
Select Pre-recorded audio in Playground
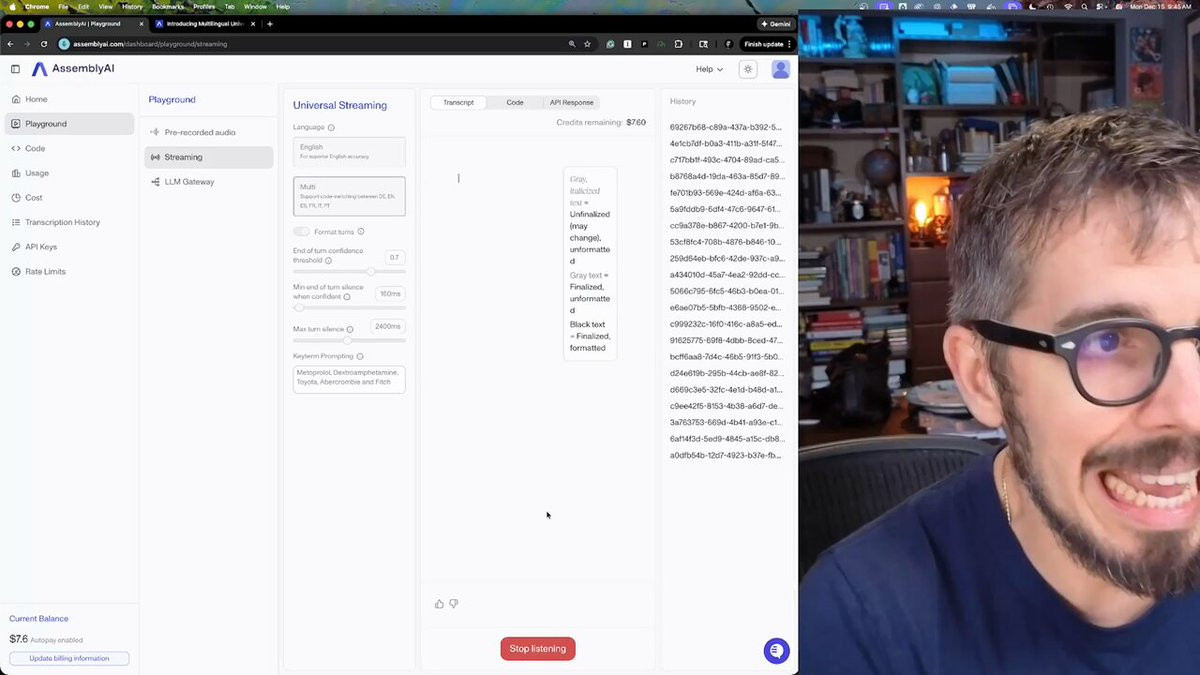click(x=208, y=132)
